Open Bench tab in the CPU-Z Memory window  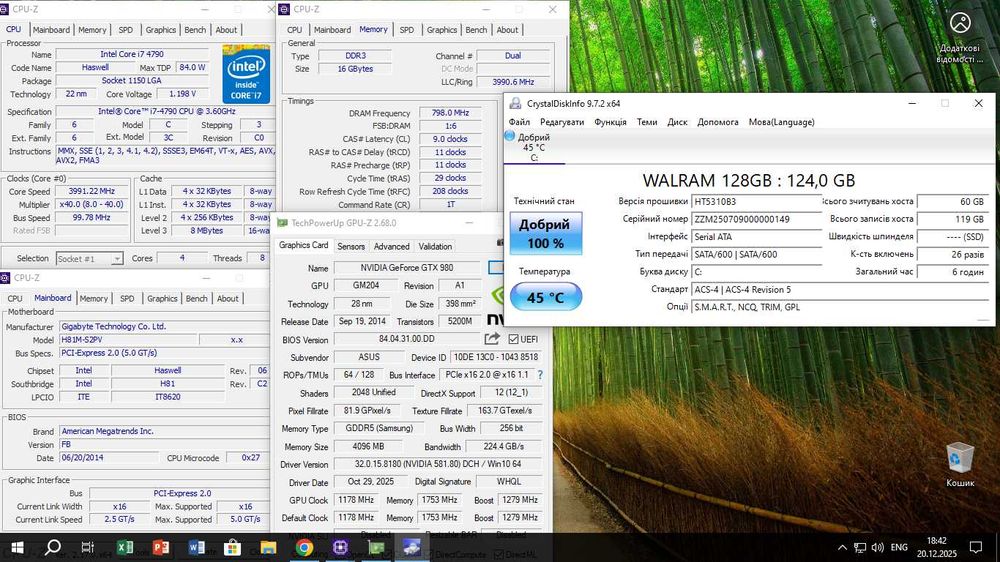coord(476,30)
